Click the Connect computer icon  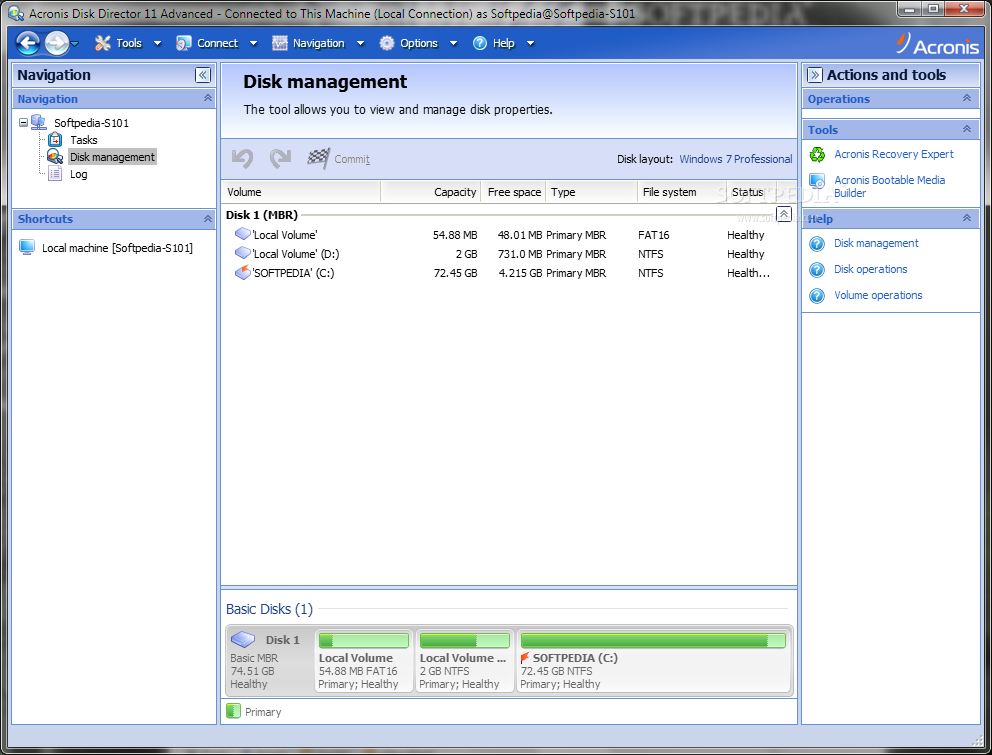pyautogui.click(x=183, y=43)
